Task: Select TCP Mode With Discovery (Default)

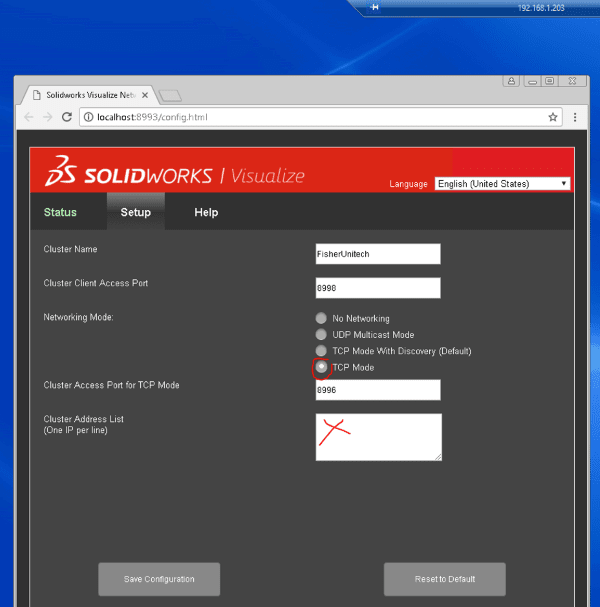Action: click(321, 351)
